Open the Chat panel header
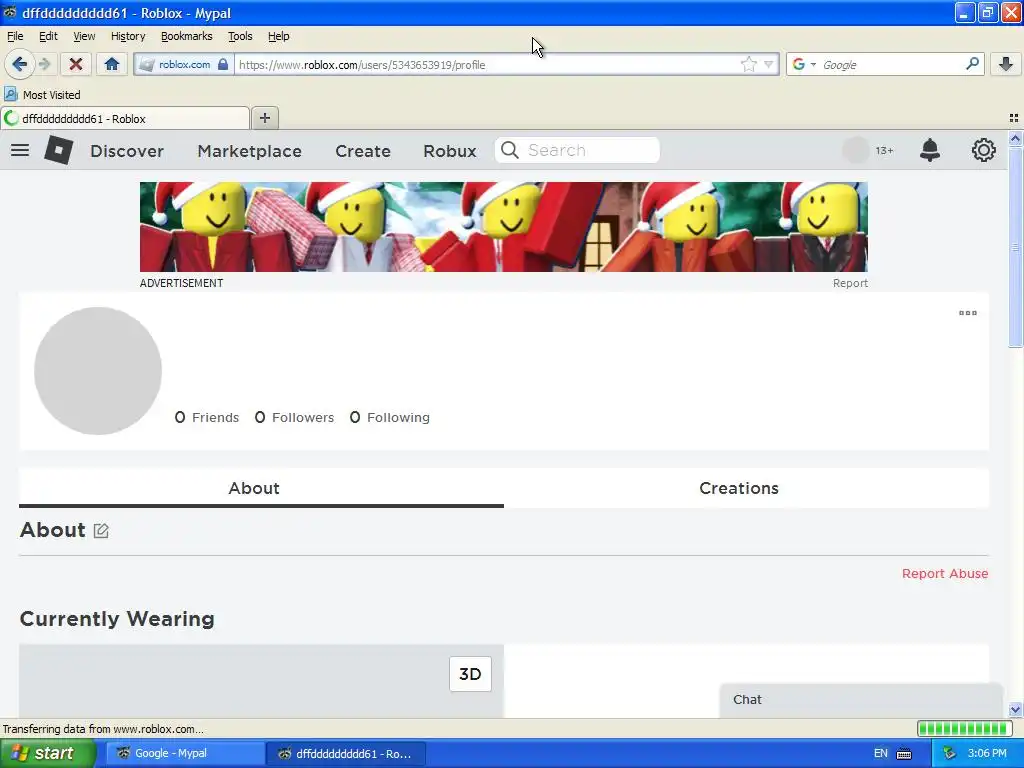This screenshot has height=768, width=1024. pos(861,699)
